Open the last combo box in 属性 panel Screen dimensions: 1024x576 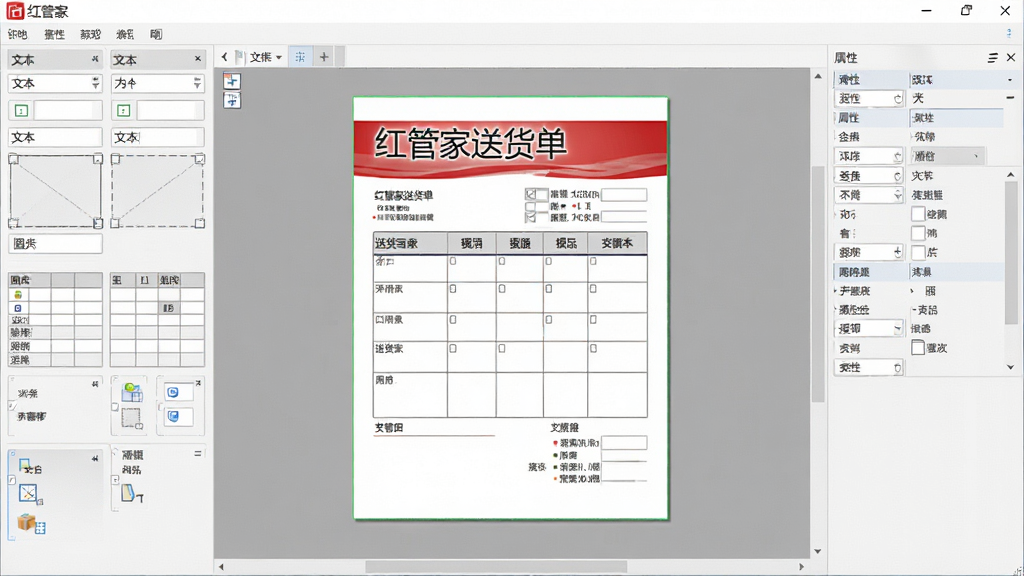click(869, 368)
